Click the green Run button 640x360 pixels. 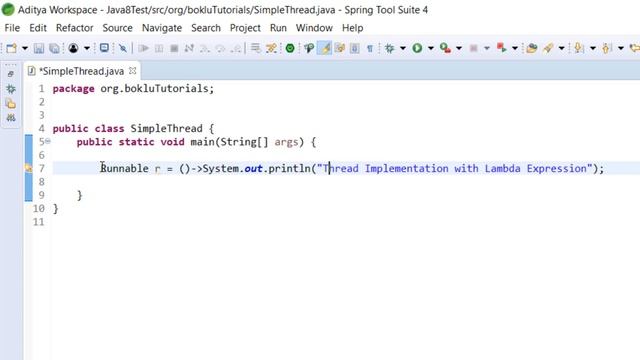tap(417, 49)
